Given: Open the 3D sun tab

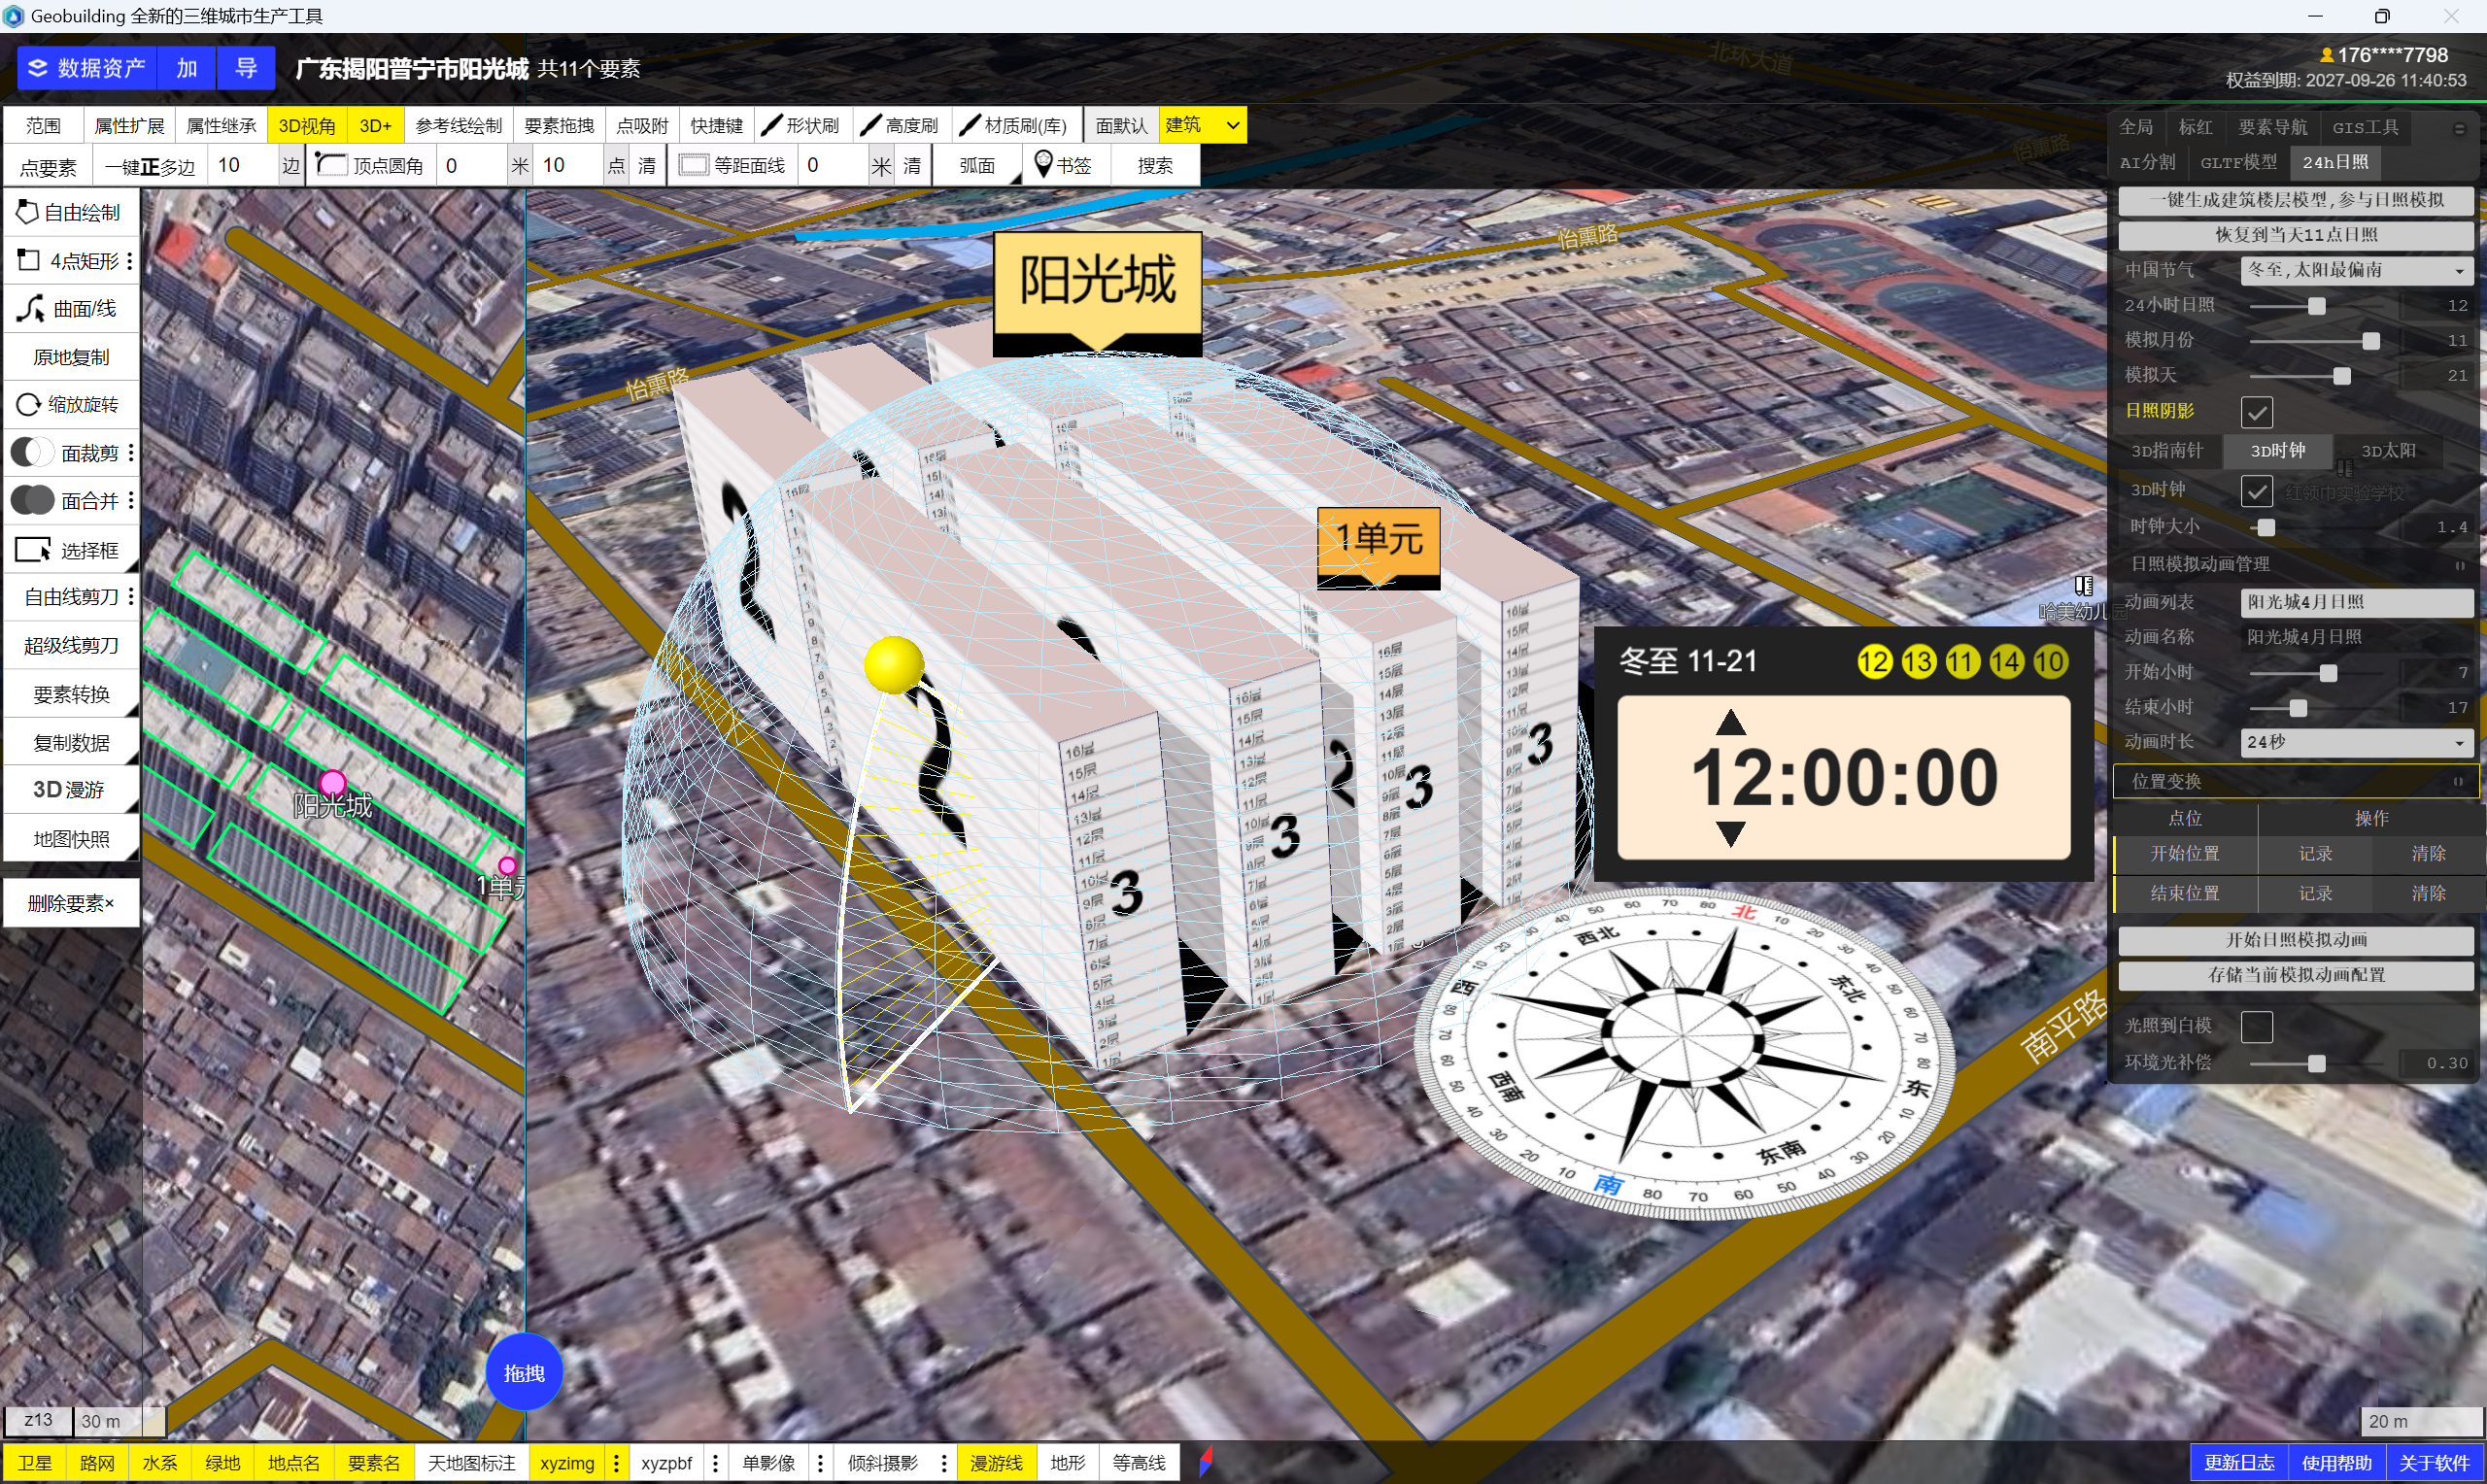Looking at the screenshot, I should tap(2387, 451).
